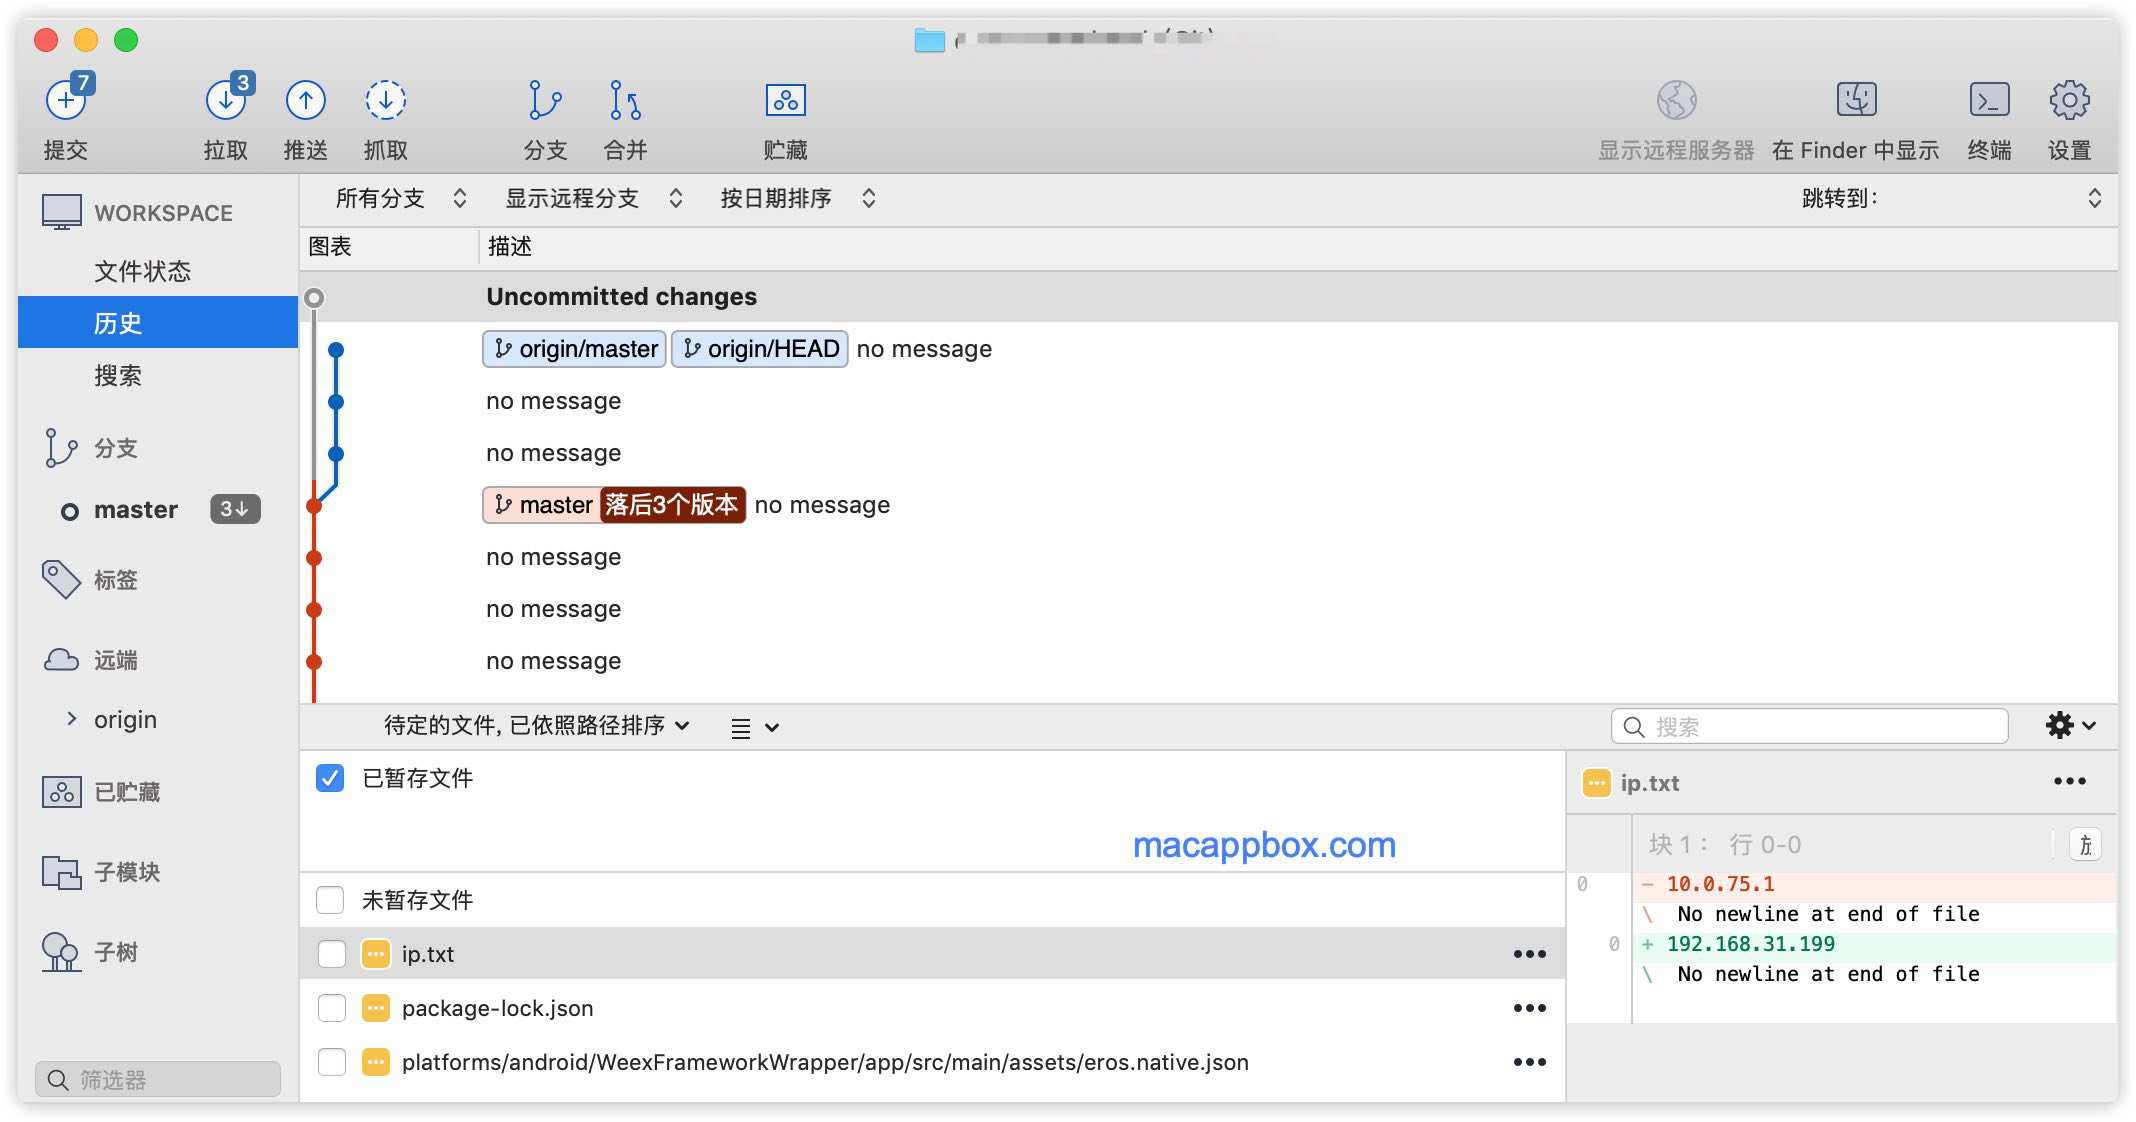Open the Show Remote Branches (显示远程分支) dropdown
The height and width of the screenshot is (1122, 2136).
click(x=594, y=198)
